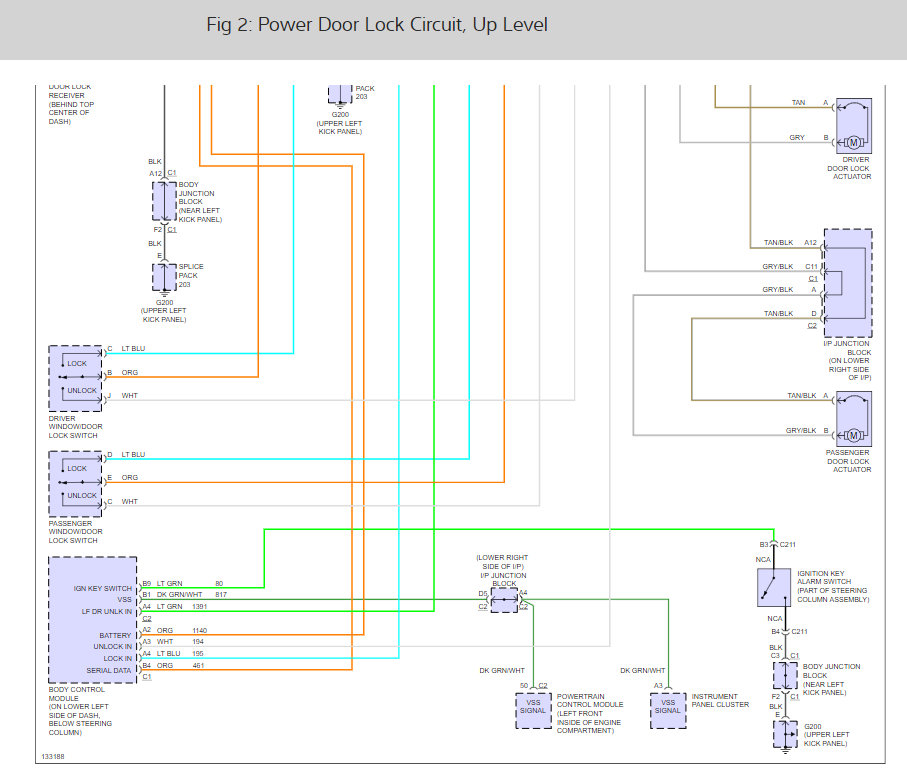Click the 'POWERTRAIN CONTROL MODULE' label
This screenshot has width=907, height=783.
click(x=589, y=714)
